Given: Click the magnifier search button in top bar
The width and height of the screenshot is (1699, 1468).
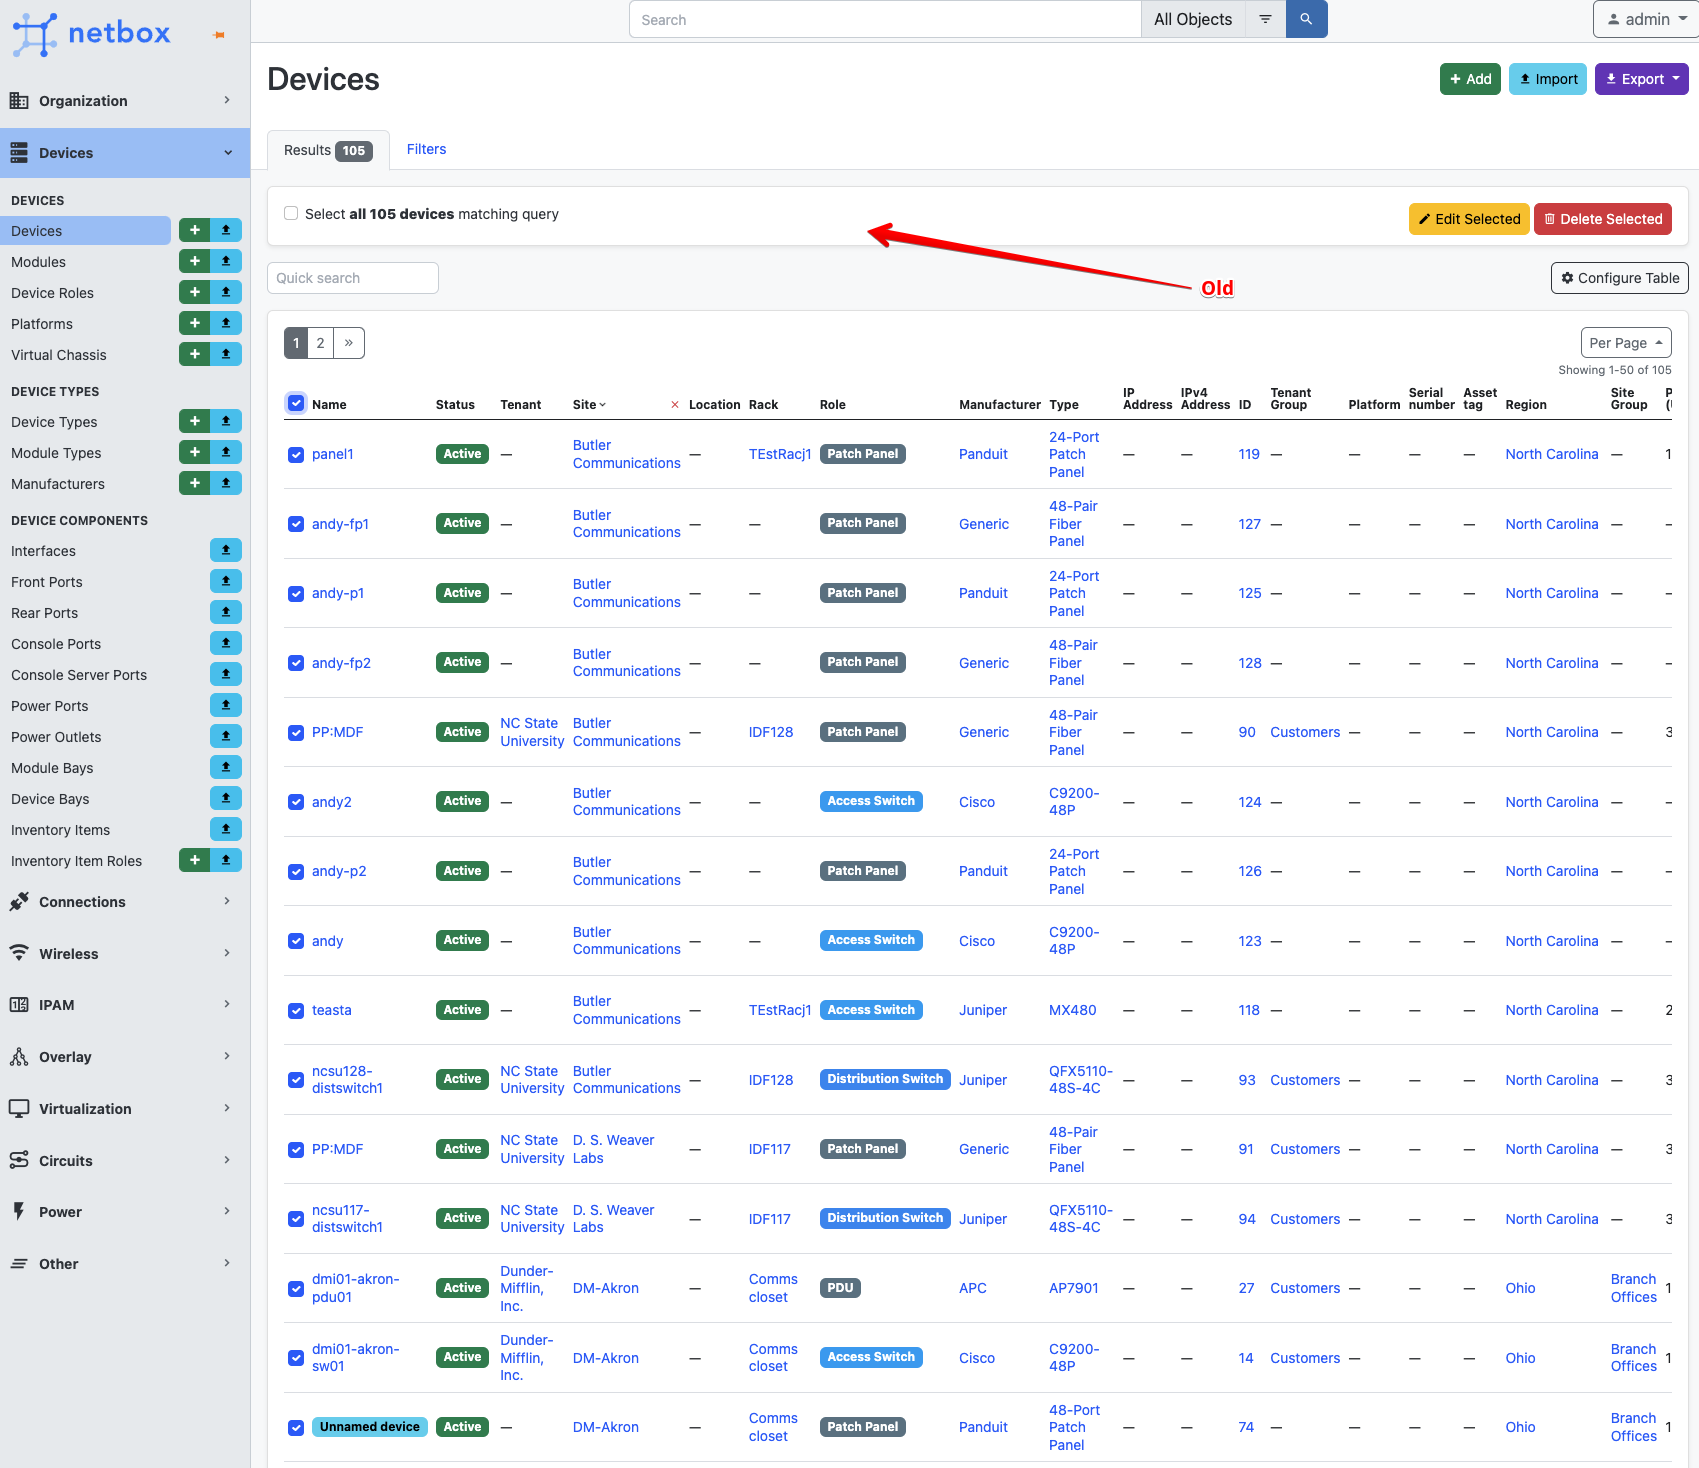Looking at the screenshot, I should (x=1306, y=19).
